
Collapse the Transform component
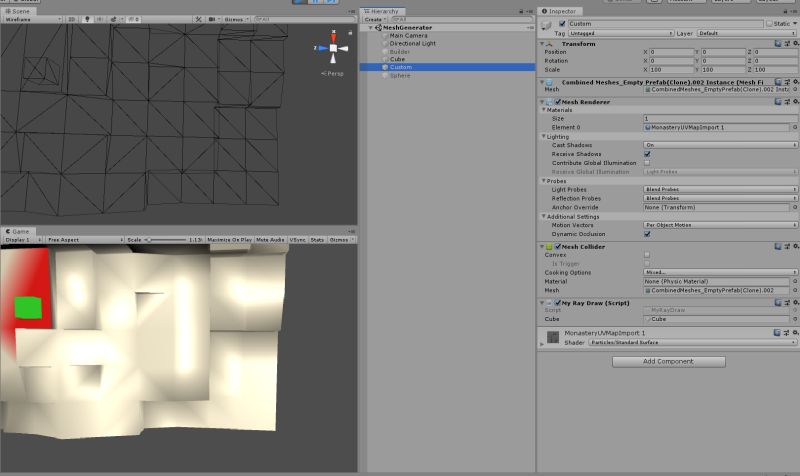[542, 44]
